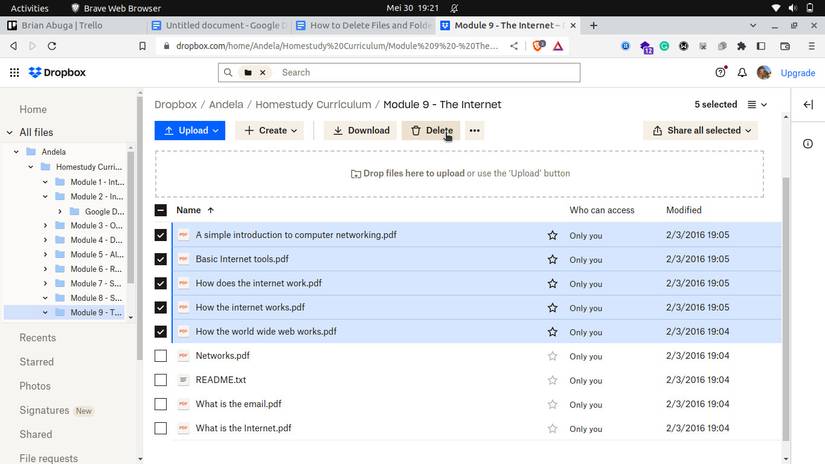Open Photos in sidebar
Screen dimensions: 825x464
(35, 386)
